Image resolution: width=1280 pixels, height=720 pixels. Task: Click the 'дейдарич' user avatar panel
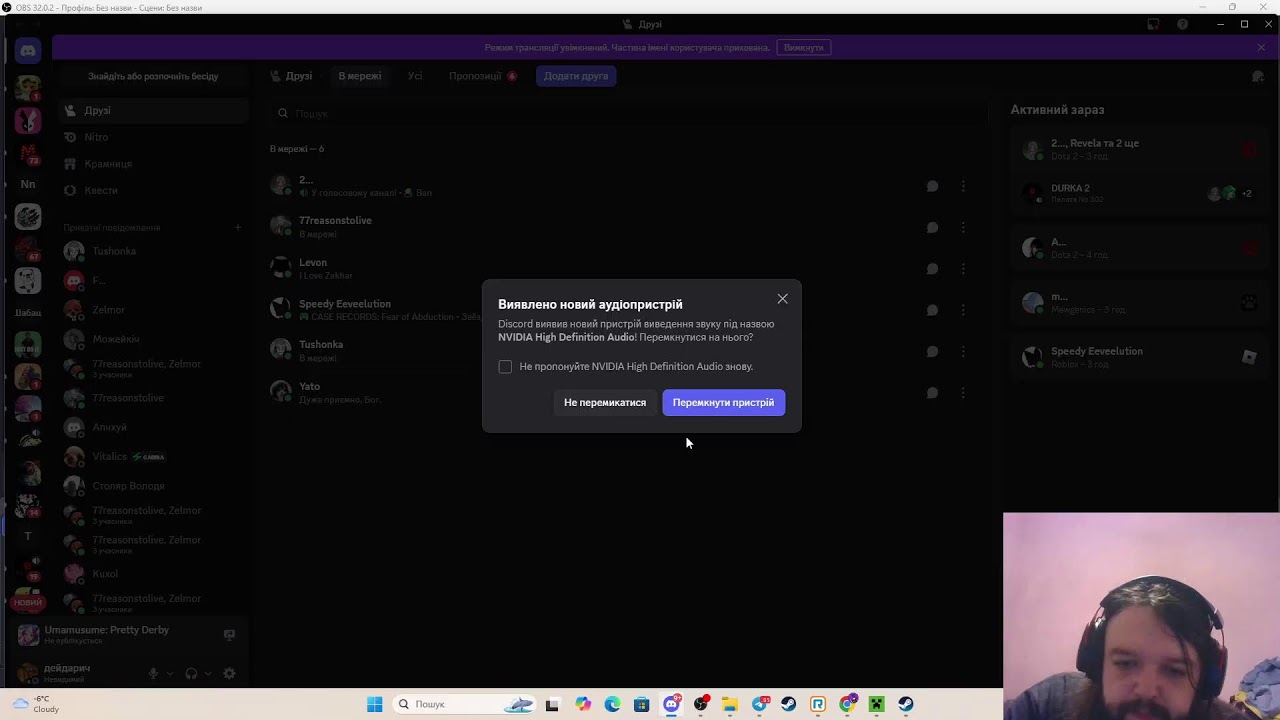(x=72, y=673)
